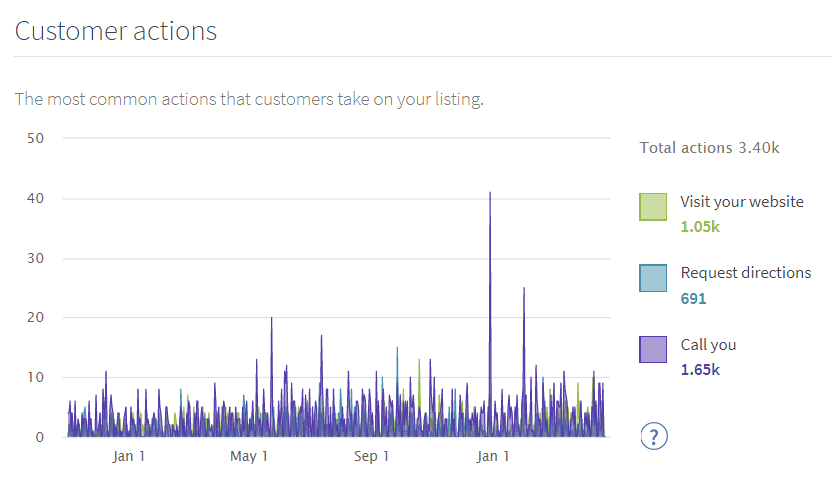The image size is (832, 491).
Task: Click the Call you legend label
Action: tap(708, 344)
